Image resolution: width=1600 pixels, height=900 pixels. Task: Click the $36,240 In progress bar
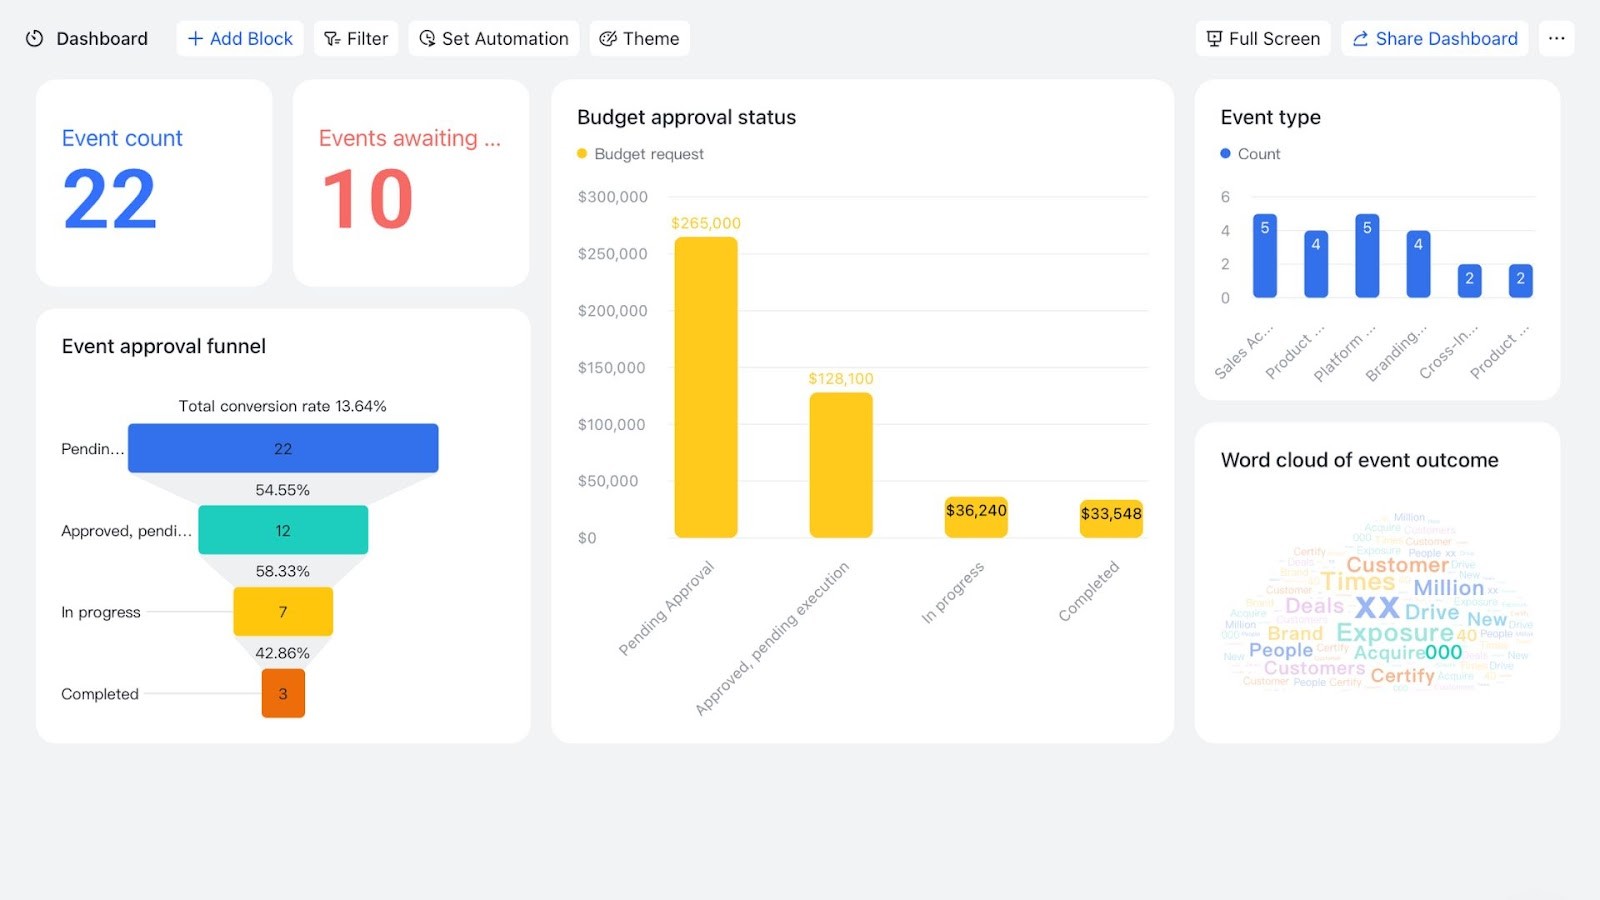tap(976, 517)
